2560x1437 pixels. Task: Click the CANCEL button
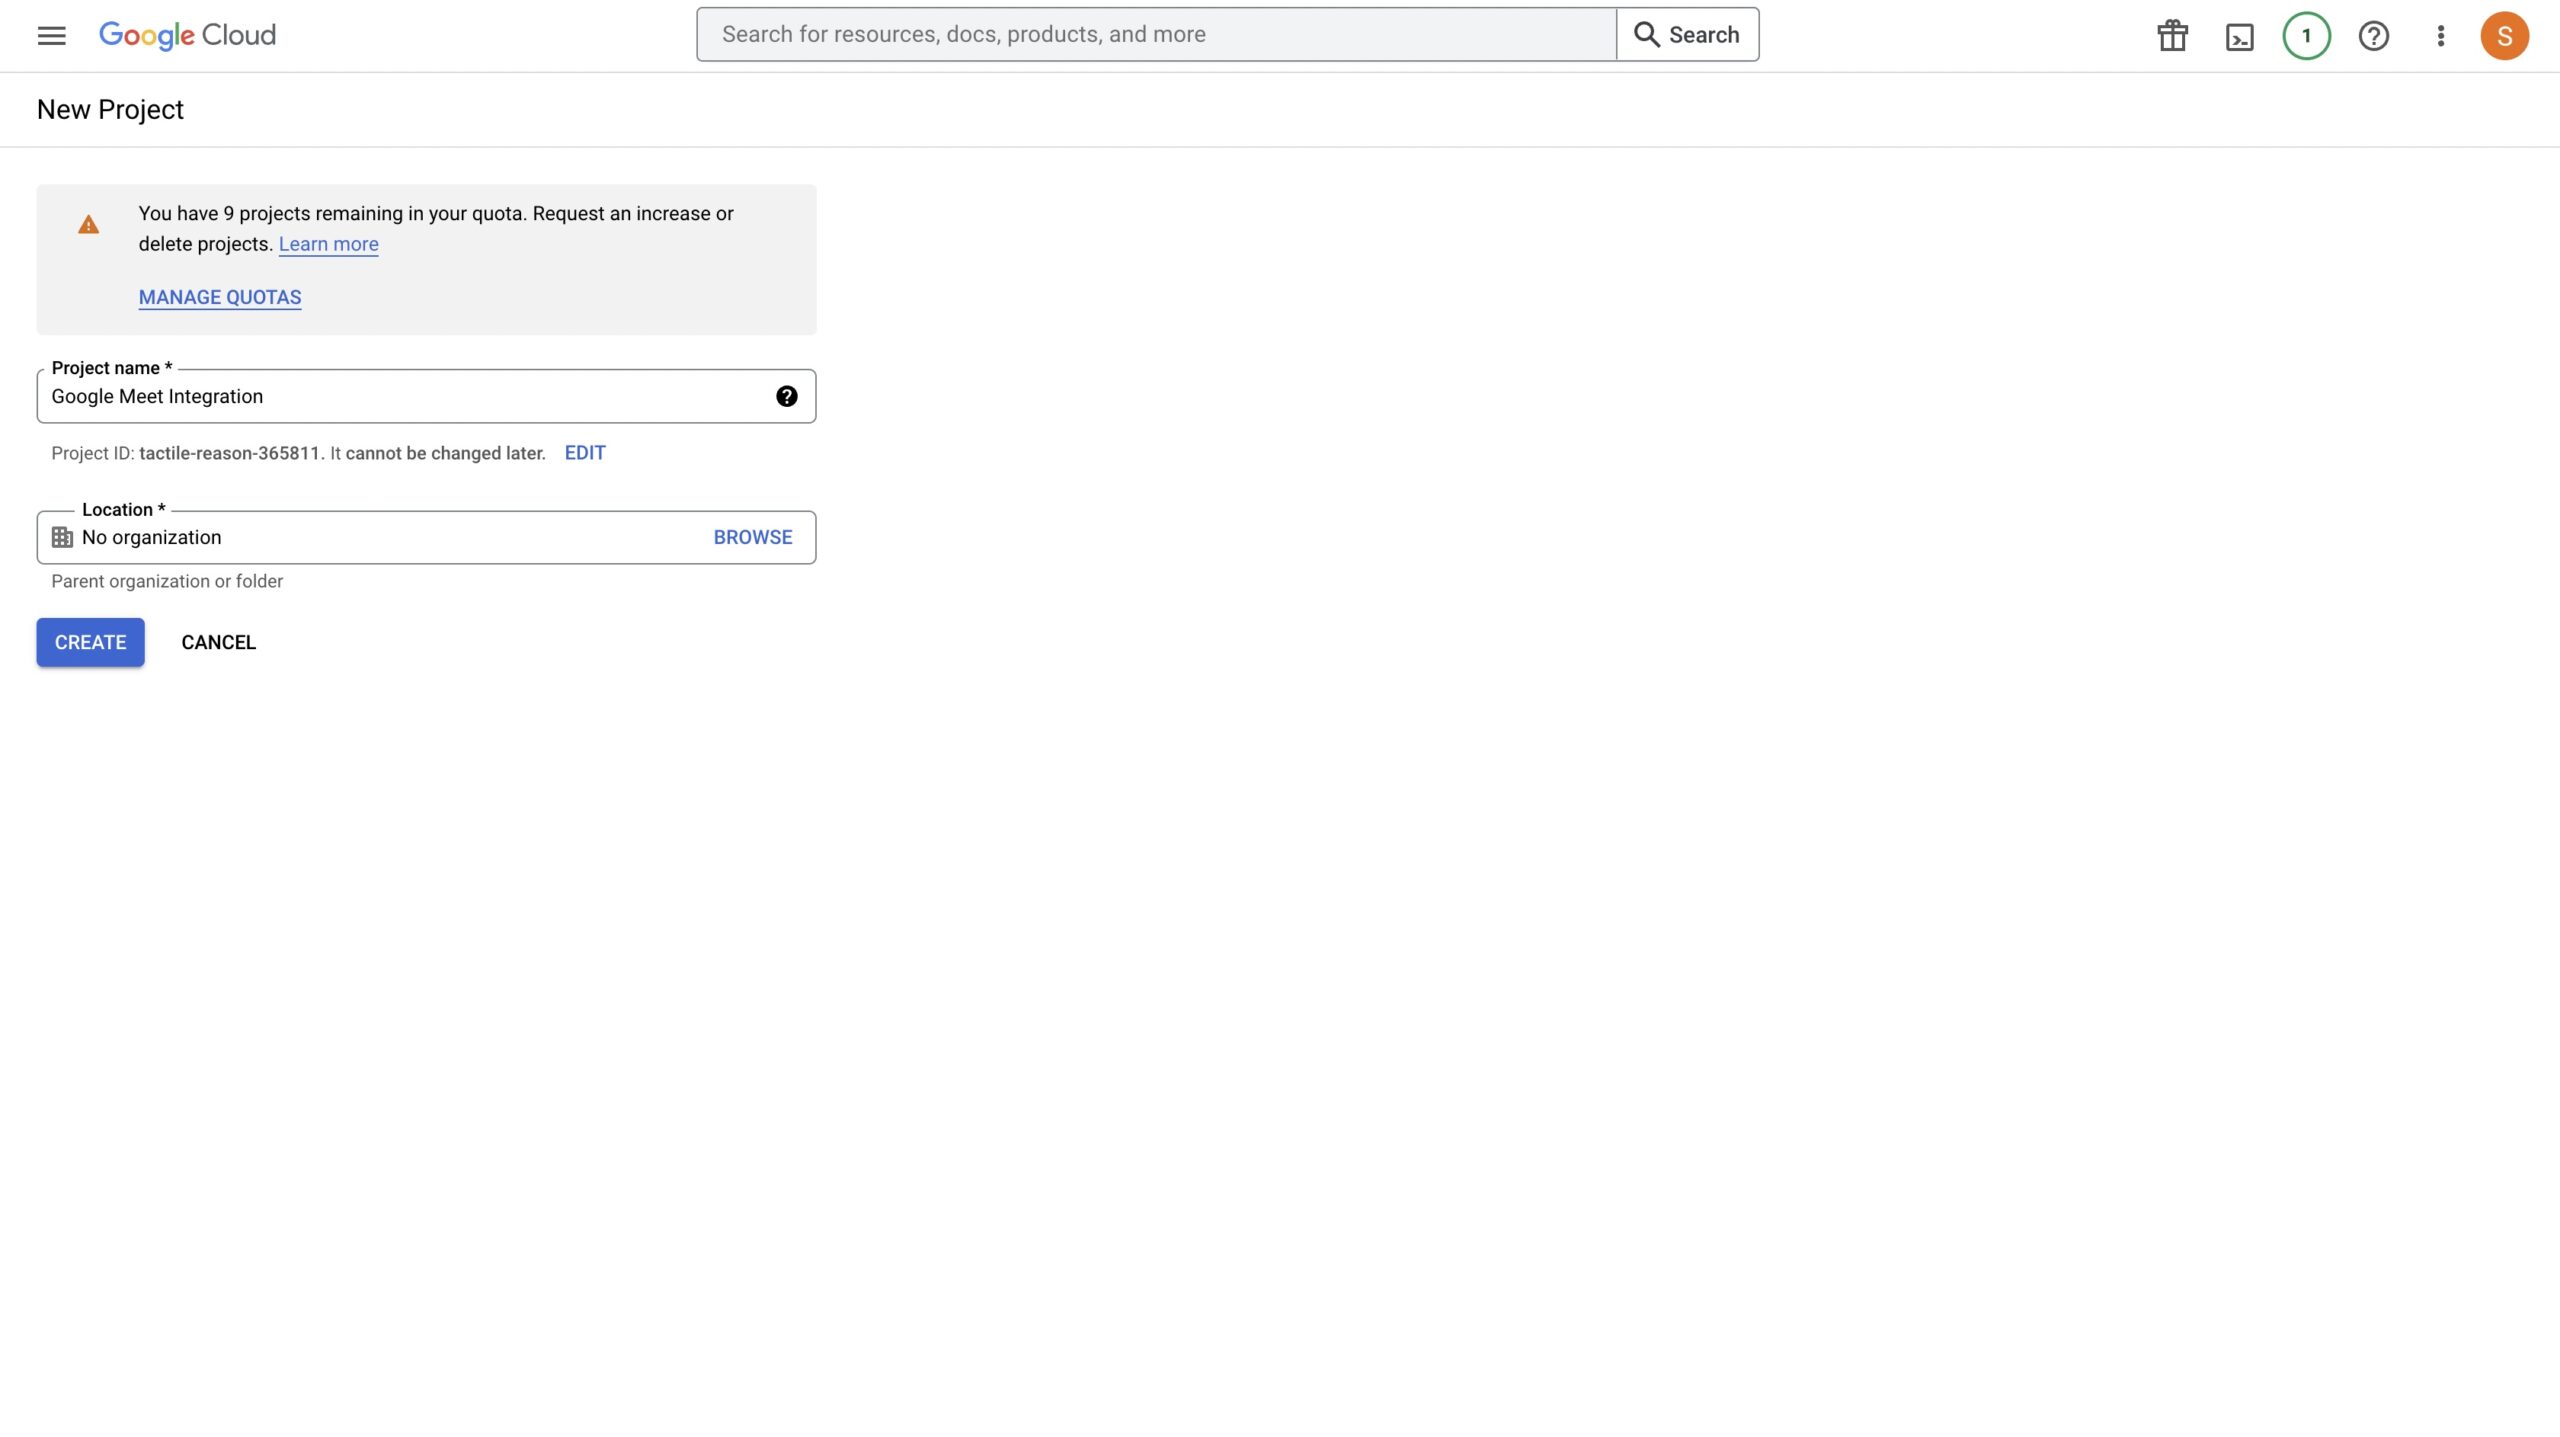(x=219, y=642)
